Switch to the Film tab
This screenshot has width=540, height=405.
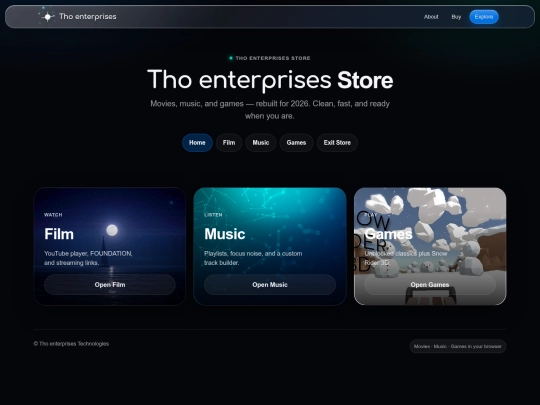pos(229,143)
